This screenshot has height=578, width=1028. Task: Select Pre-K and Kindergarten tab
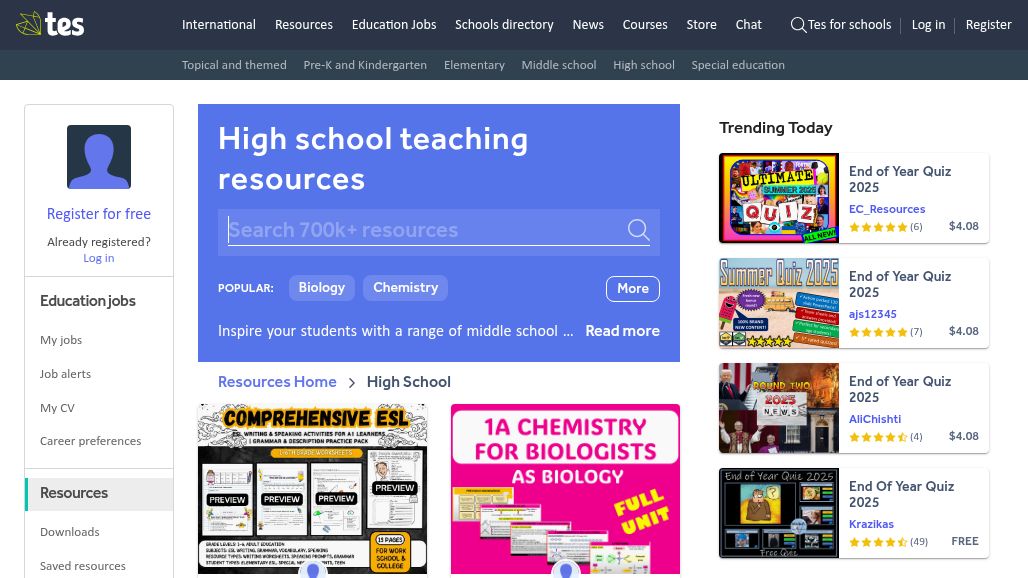(365, 65)
